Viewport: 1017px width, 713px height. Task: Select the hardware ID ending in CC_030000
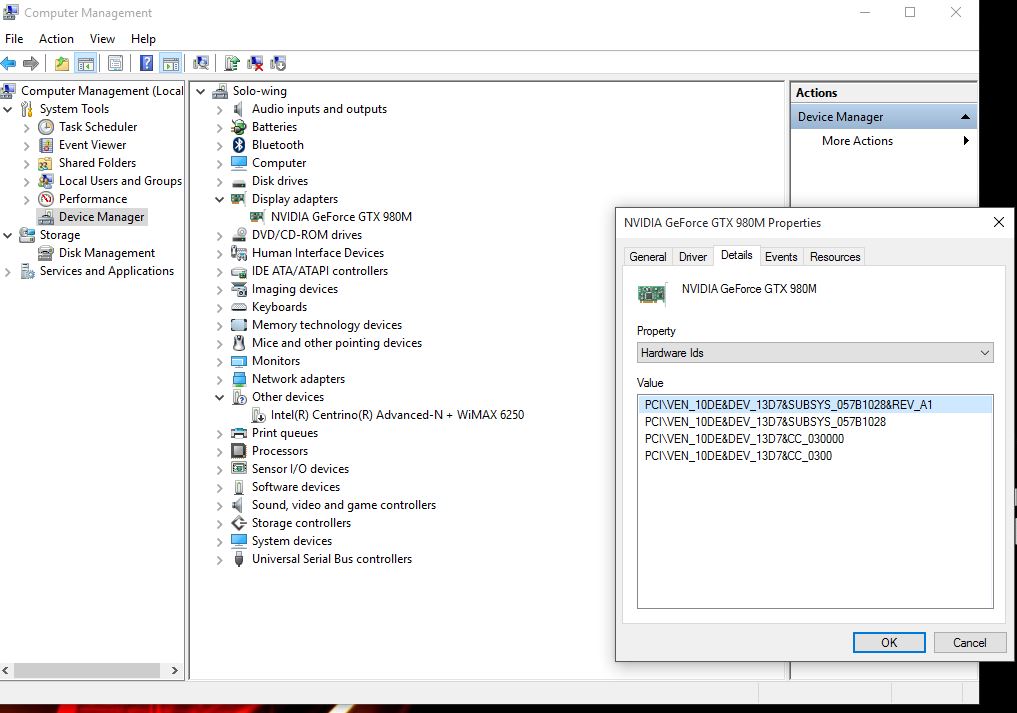coord(744,439)
